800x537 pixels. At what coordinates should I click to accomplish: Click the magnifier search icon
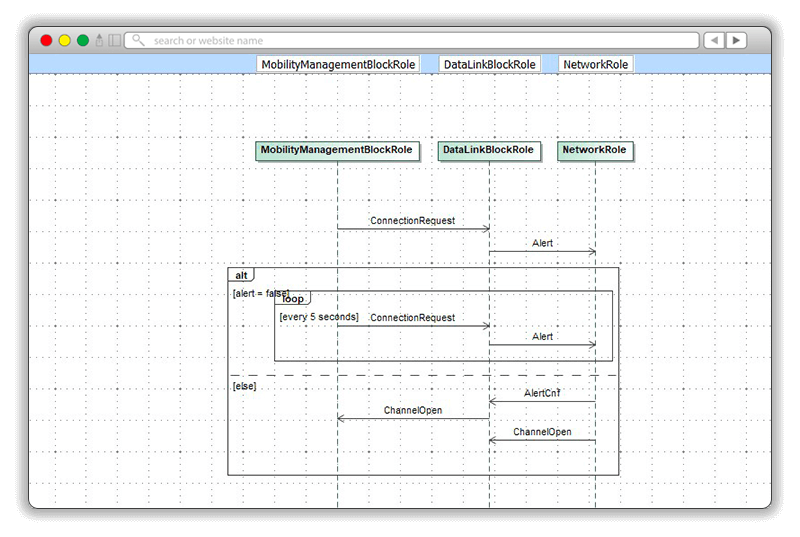pos(138,40)
